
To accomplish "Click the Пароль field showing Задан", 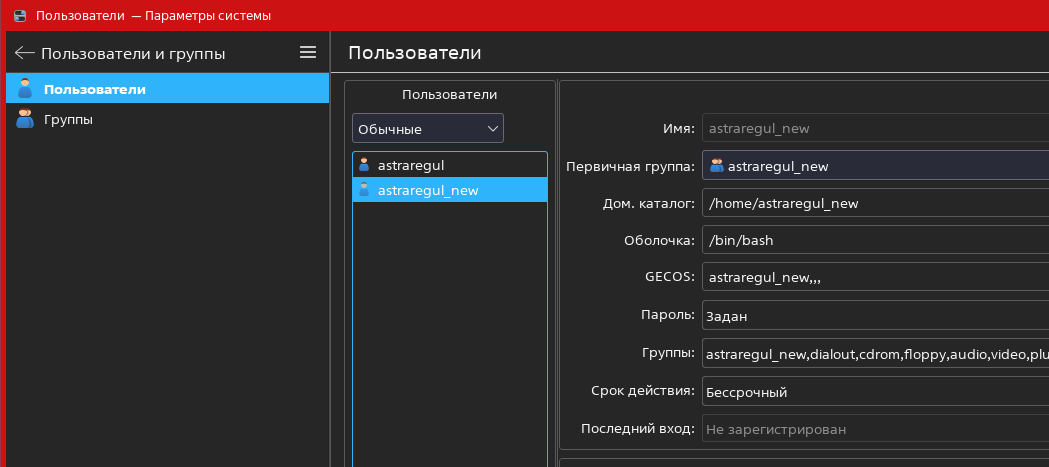I will [875, 316].
